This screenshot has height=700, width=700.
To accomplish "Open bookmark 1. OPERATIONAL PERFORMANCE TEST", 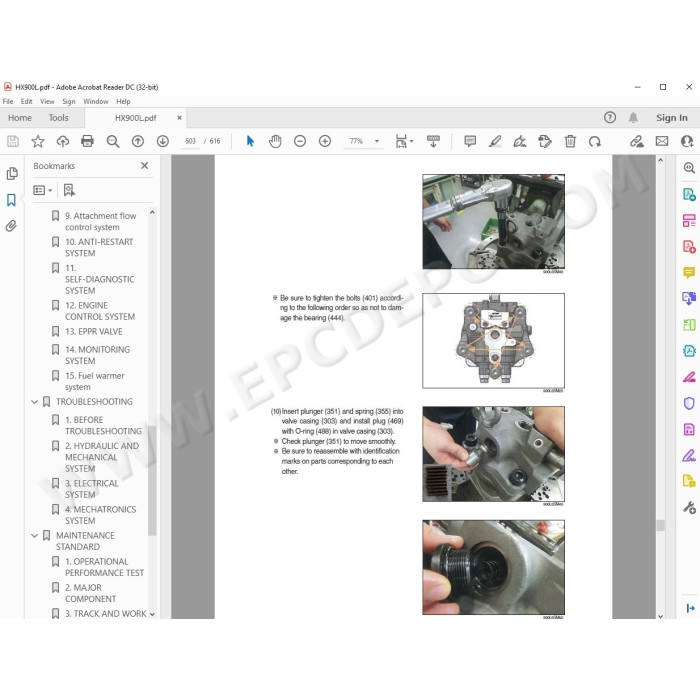I will [104, 567].
